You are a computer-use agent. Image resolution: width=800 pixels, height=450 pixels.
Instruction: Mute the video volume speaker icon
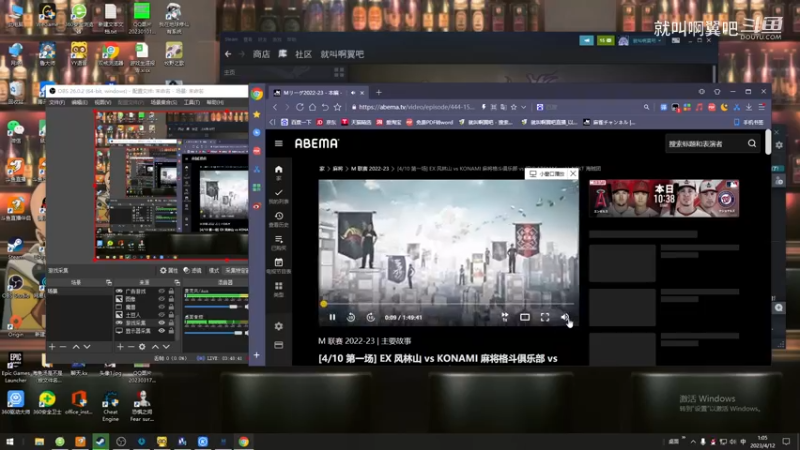click(x=565, y=317)
